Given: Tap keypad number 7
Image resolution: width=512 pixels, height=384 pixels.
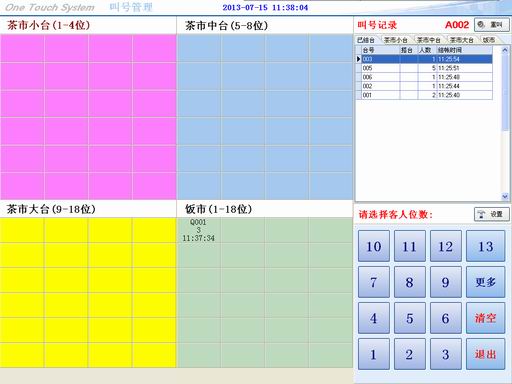Looking at the screenshot, I should click(x=374, y=282).
